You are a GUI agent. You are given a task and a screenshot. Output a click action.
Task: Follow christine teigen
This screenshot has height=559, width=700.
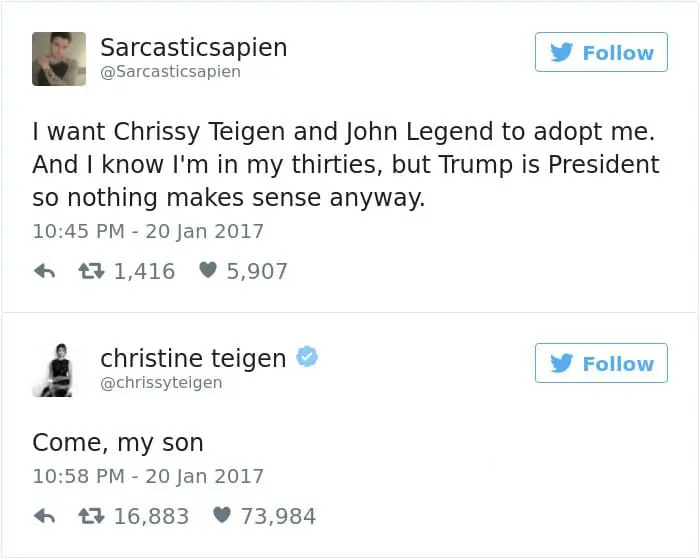[601, 363]
